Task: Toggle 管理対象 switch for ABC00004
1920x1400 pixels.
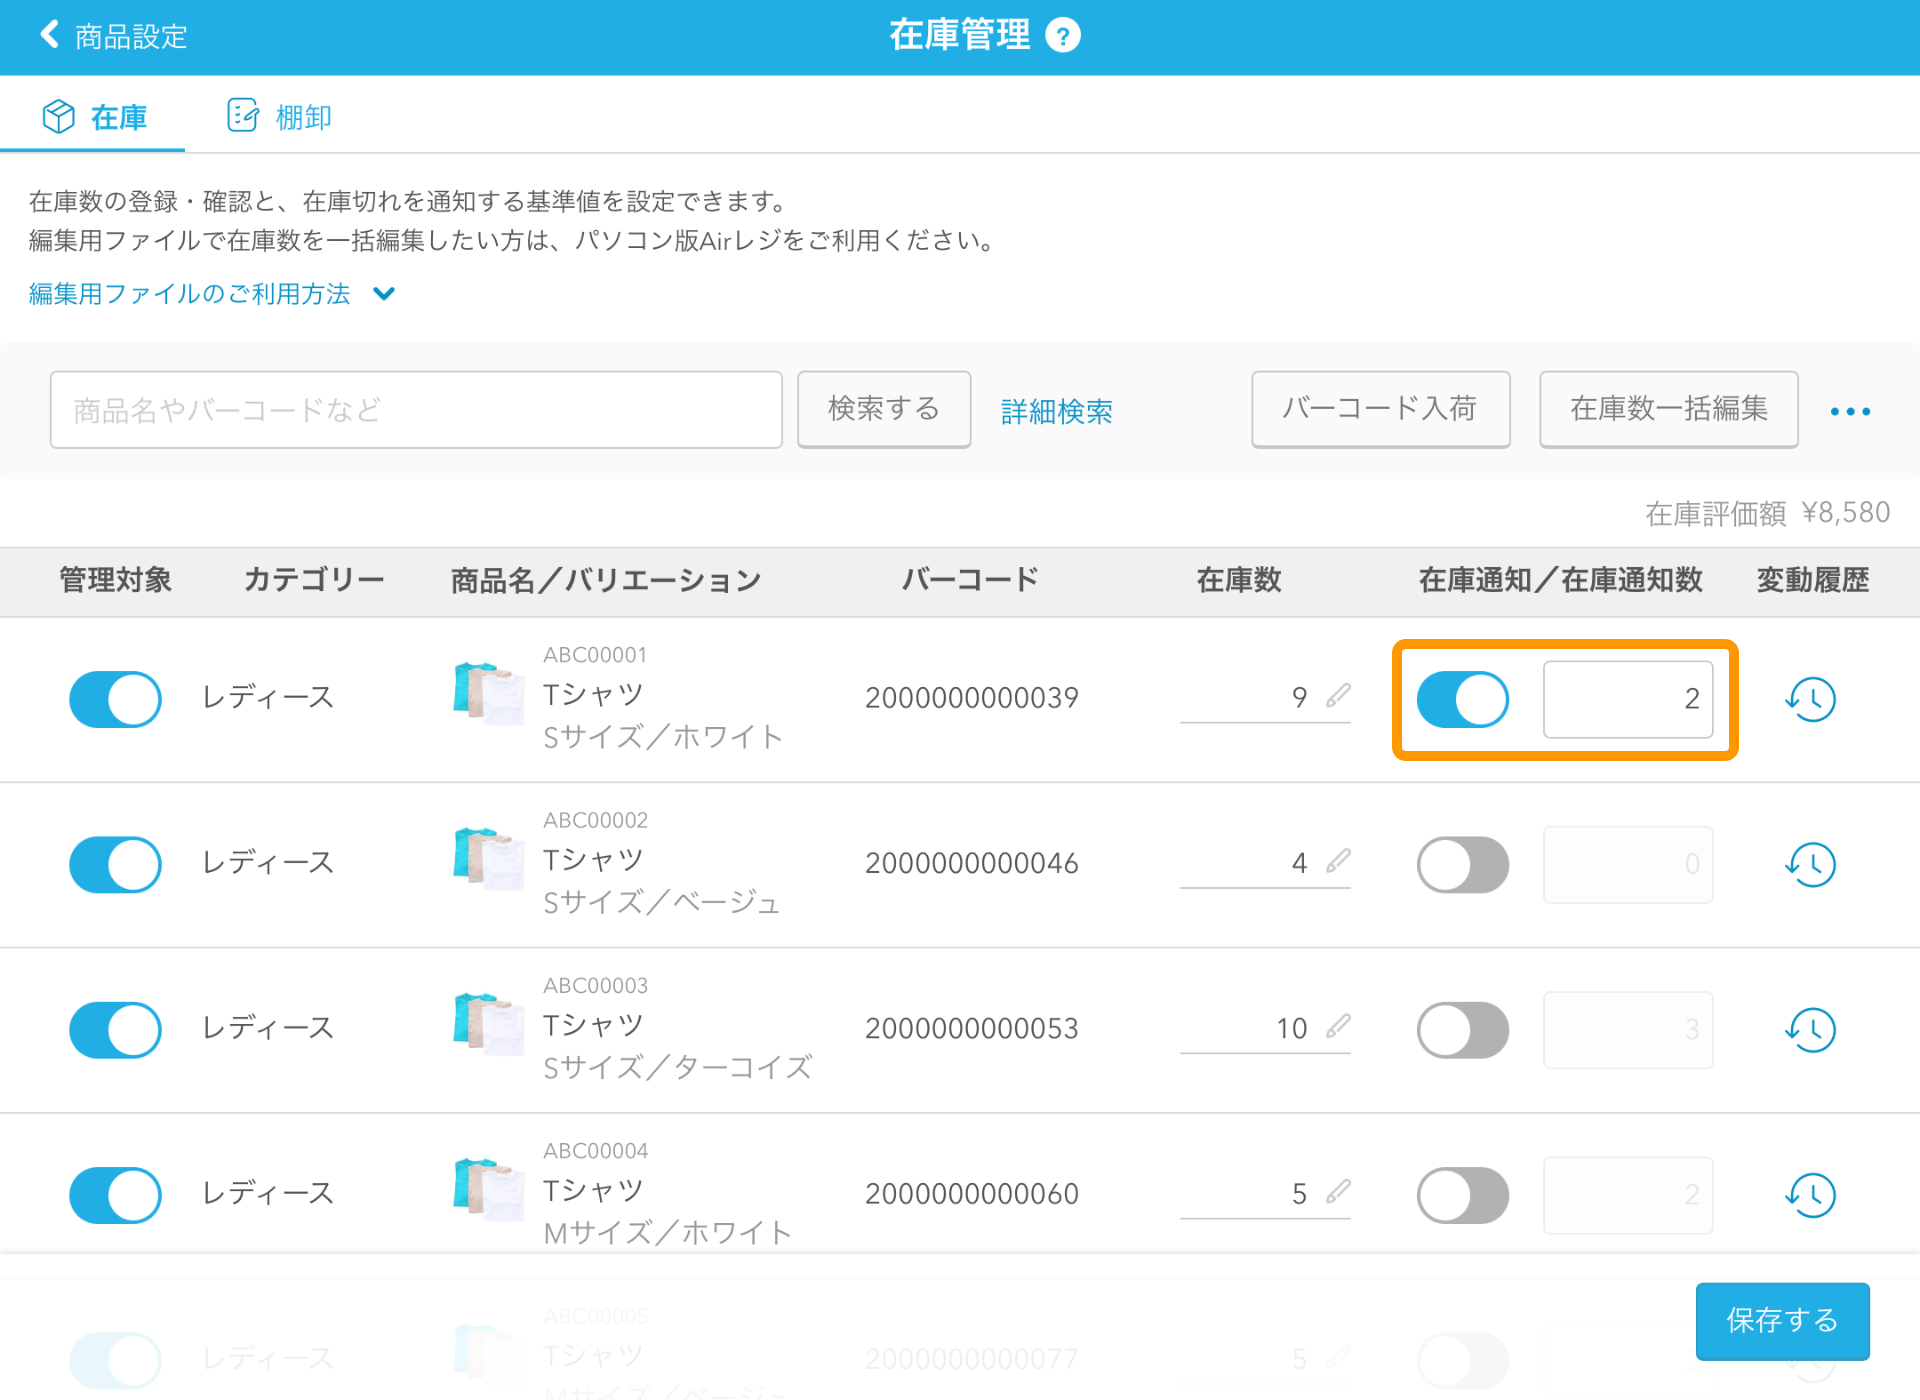Action: 115,1194
